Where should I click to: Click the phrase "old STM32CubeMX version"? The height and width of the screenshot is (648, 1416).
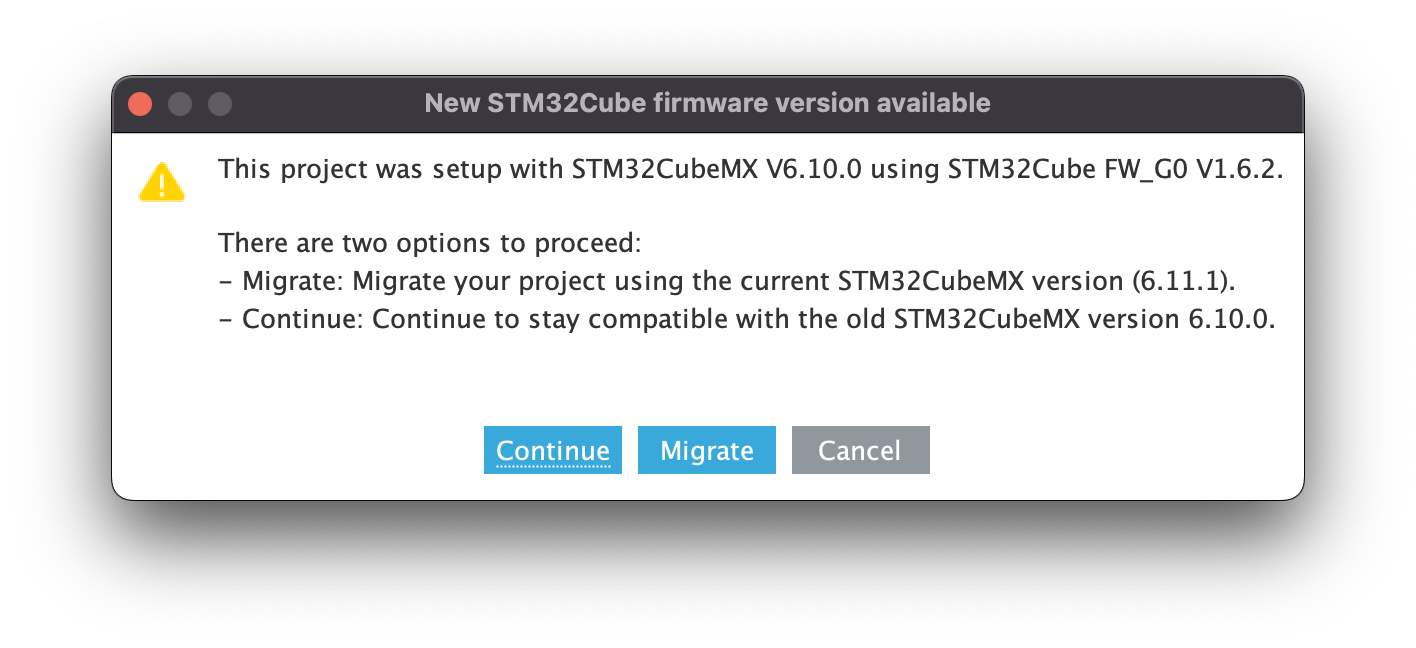pyautogui.click(x=1012, y=320)
